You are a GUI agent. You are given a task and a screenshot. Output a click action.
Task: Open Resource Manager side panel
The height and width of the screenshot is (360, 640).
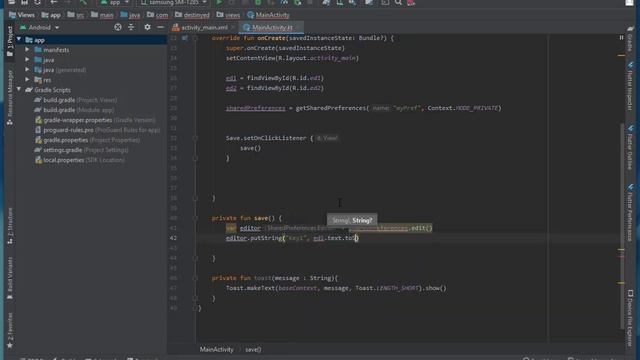coord(10,97)
